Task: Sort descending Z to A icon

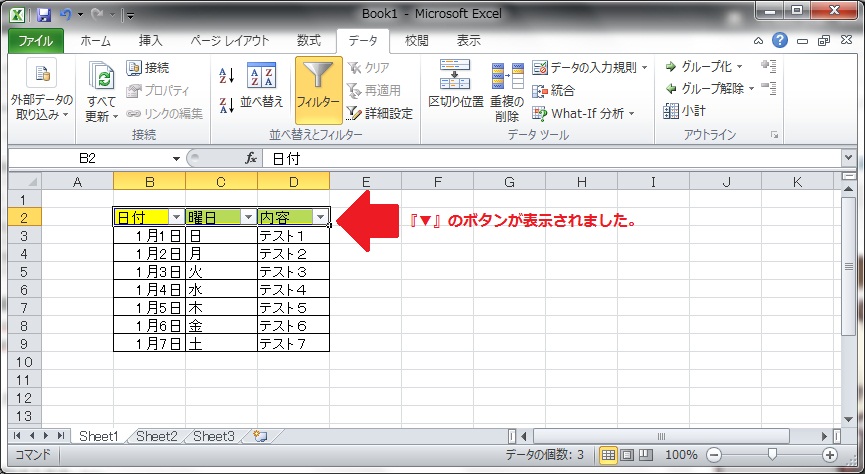Action: [227, 105]
